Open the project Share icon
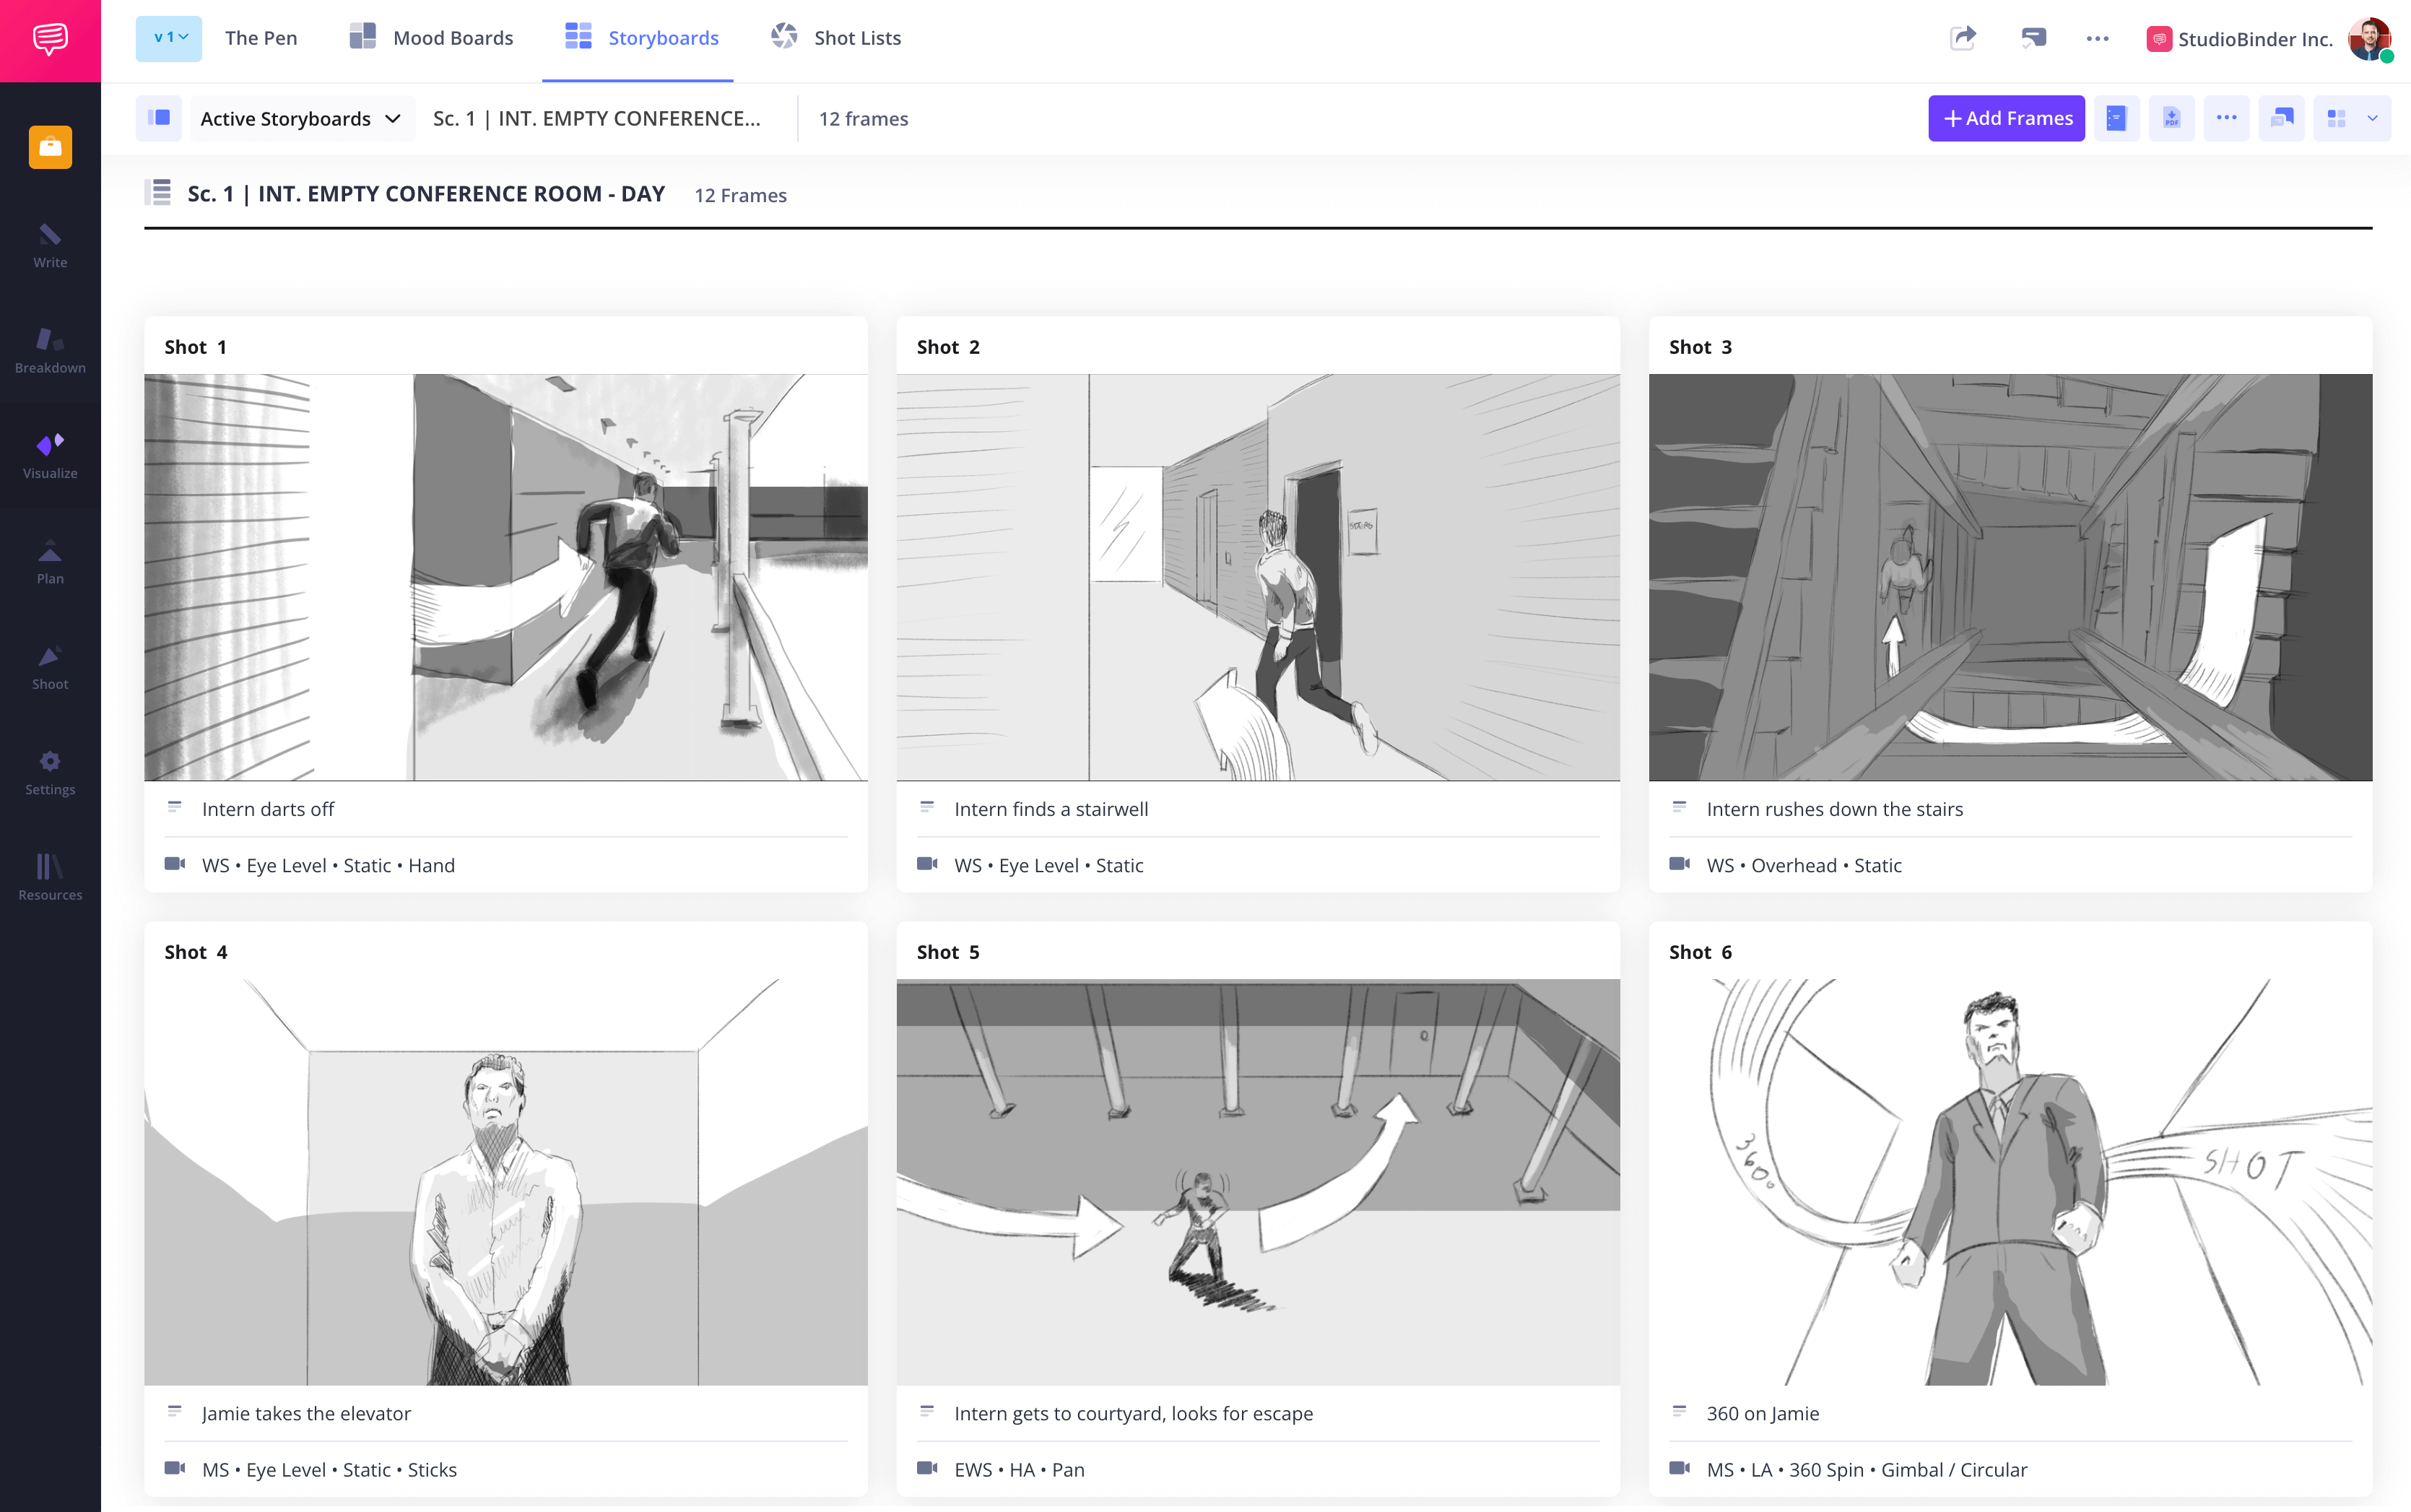The width and height of the screenshot is (2411, 1512). (1963, 37)
